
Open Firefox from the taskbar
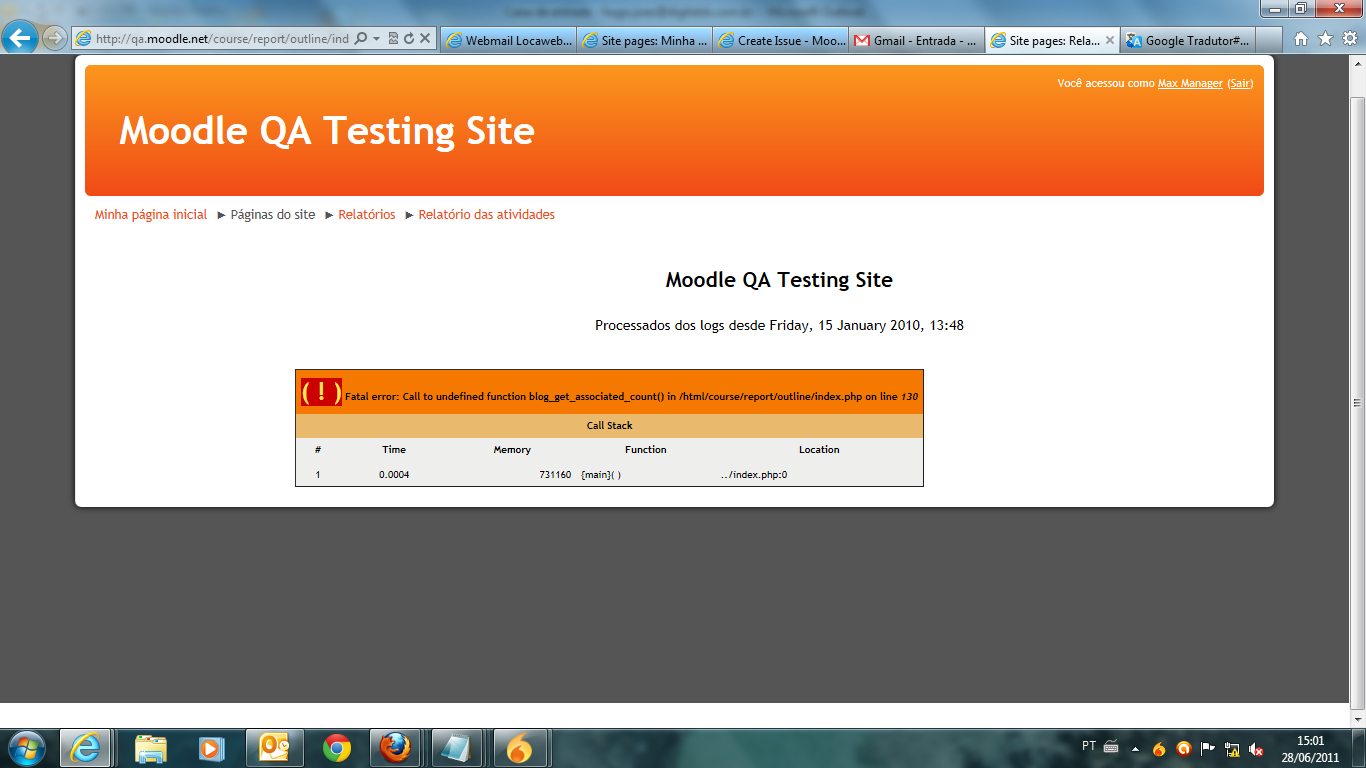point(396,748)
